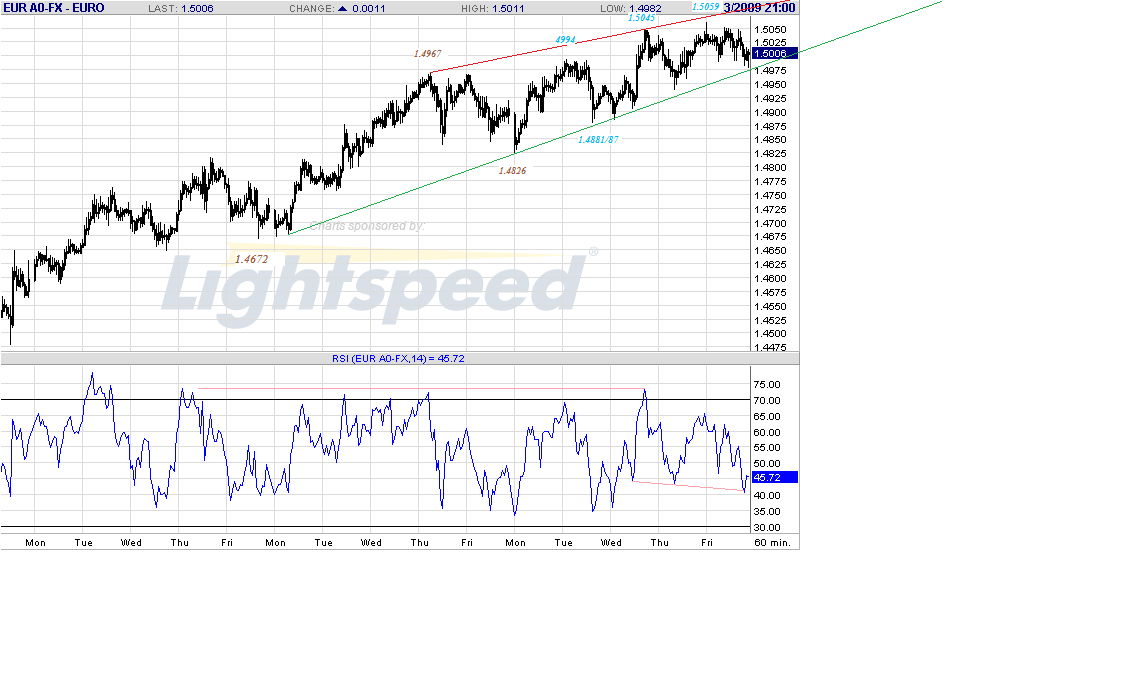Click the 1.4875 price axis label
The width and height of the screenshot is (1139, 675).
770,126
